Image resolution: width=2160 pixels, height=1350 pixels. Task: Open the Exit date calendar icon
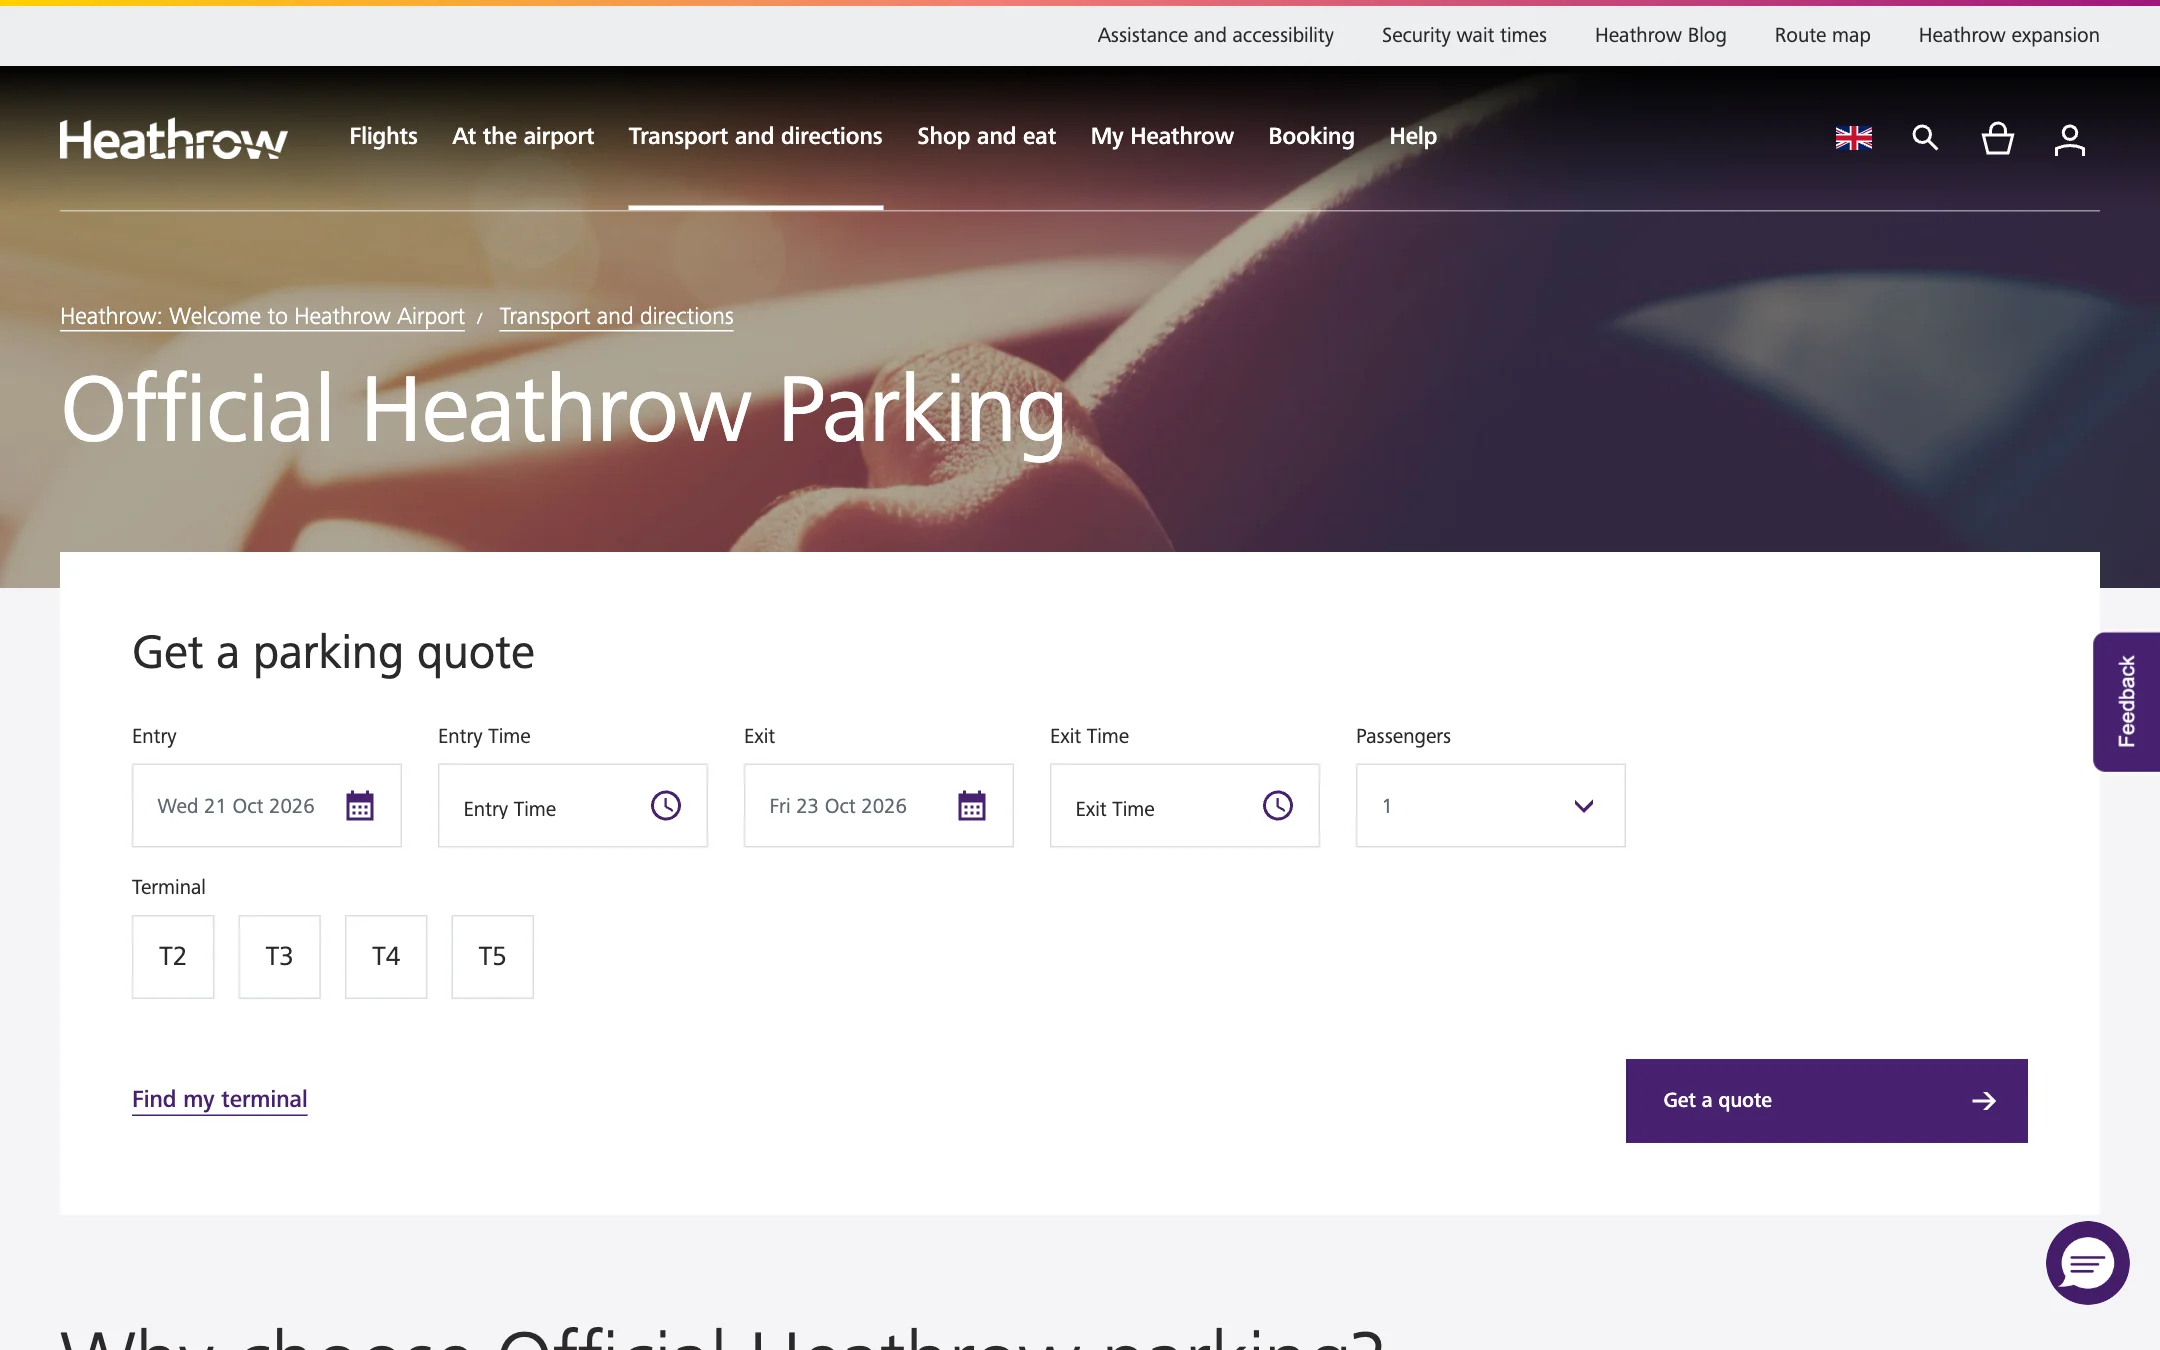[x=972, y=806]
